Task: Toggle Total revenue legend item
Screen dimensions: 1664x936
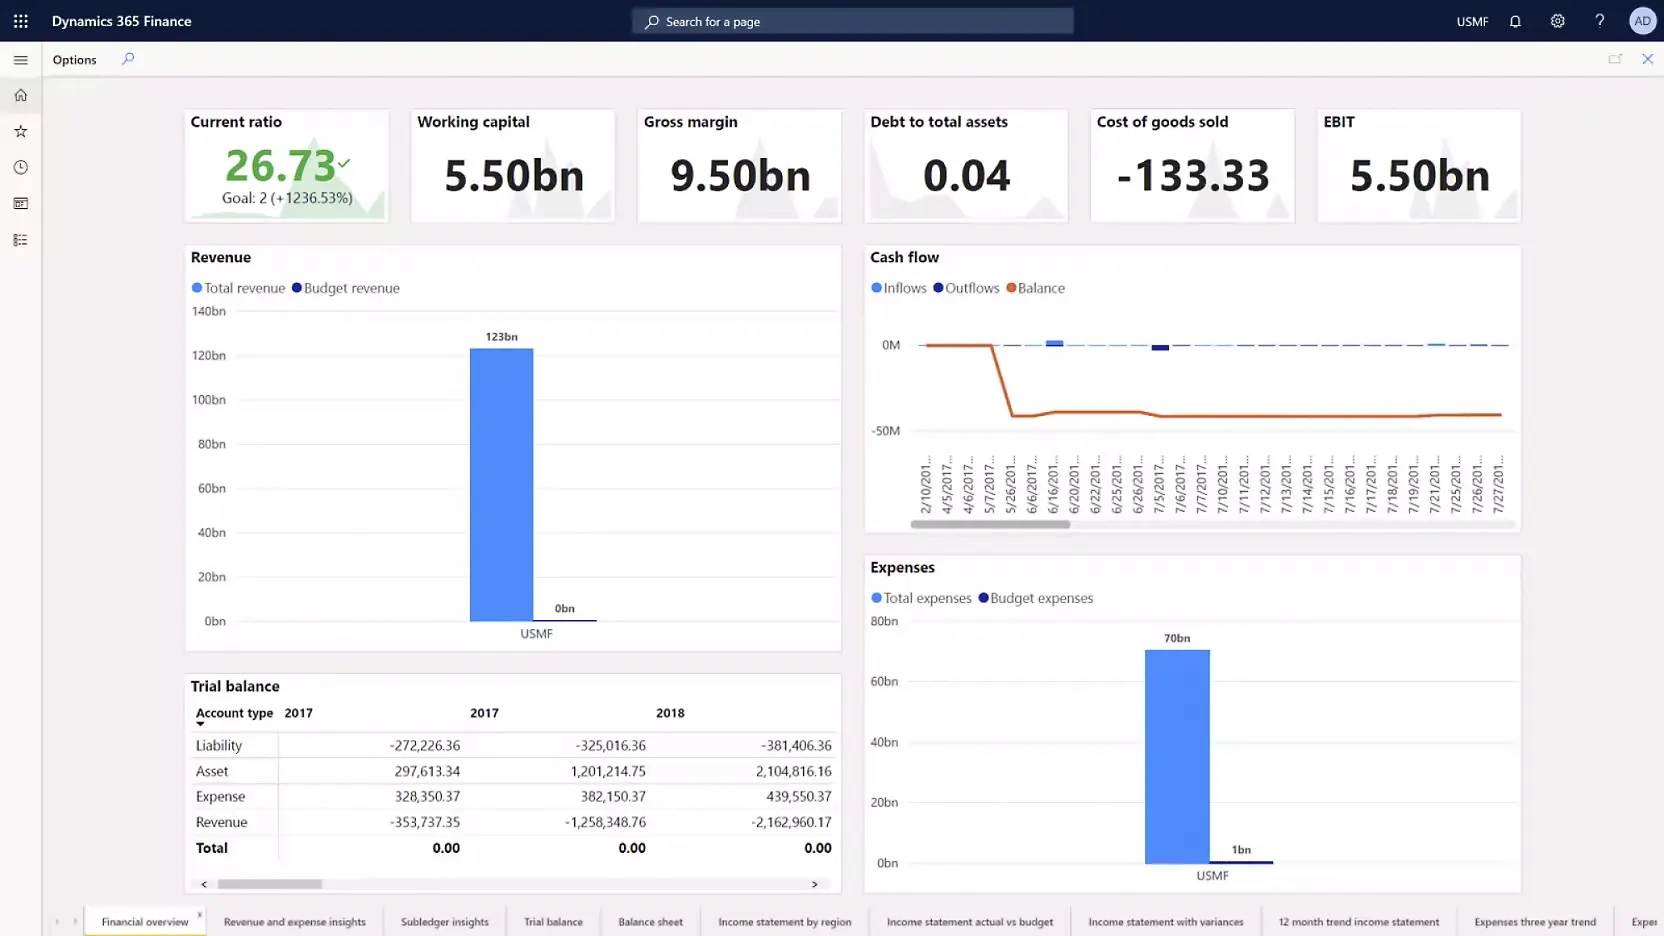Action: [238, 288]
